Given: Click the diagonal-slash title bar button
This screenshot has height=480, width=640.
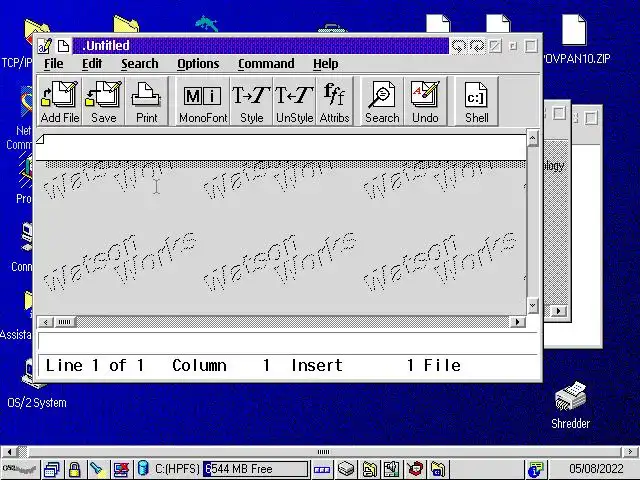Looking at the screenshot, I should [x=495, y=46].
